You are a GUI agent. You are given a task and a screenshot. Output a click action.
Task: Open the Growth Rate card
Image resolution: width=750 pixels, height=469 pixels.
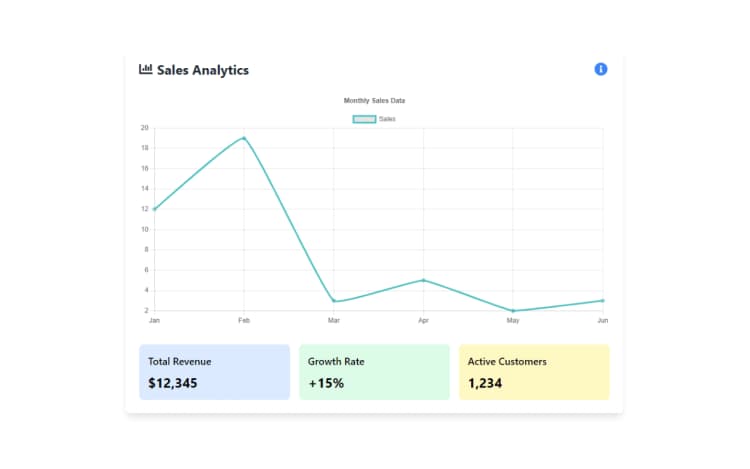(374, 372)
